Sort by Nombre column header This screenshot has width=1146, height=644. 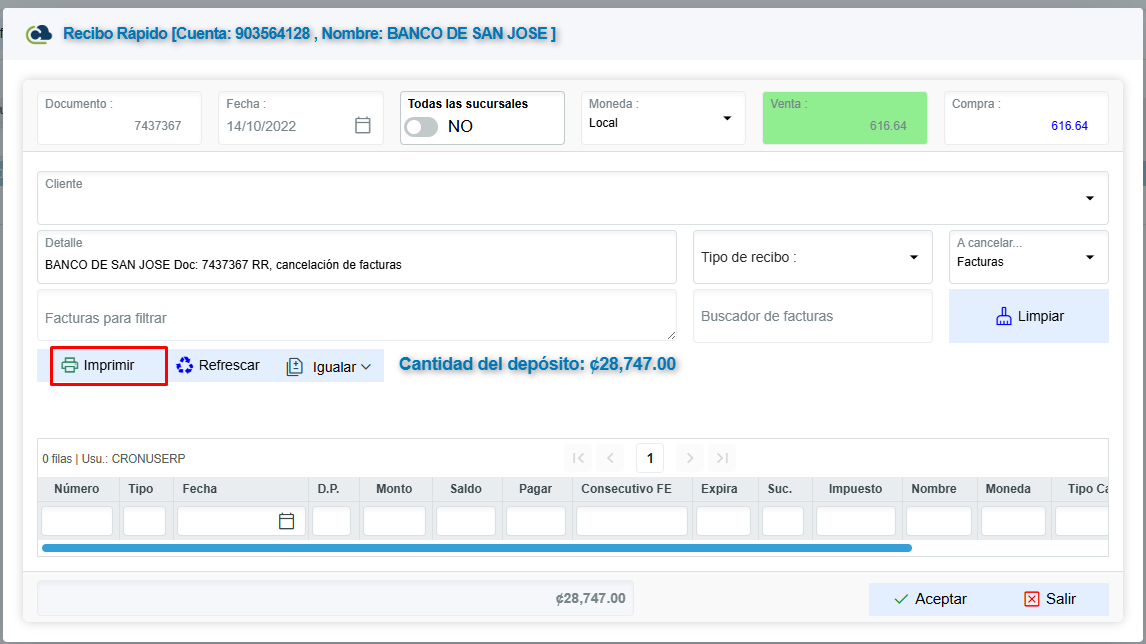click(934, 488)
